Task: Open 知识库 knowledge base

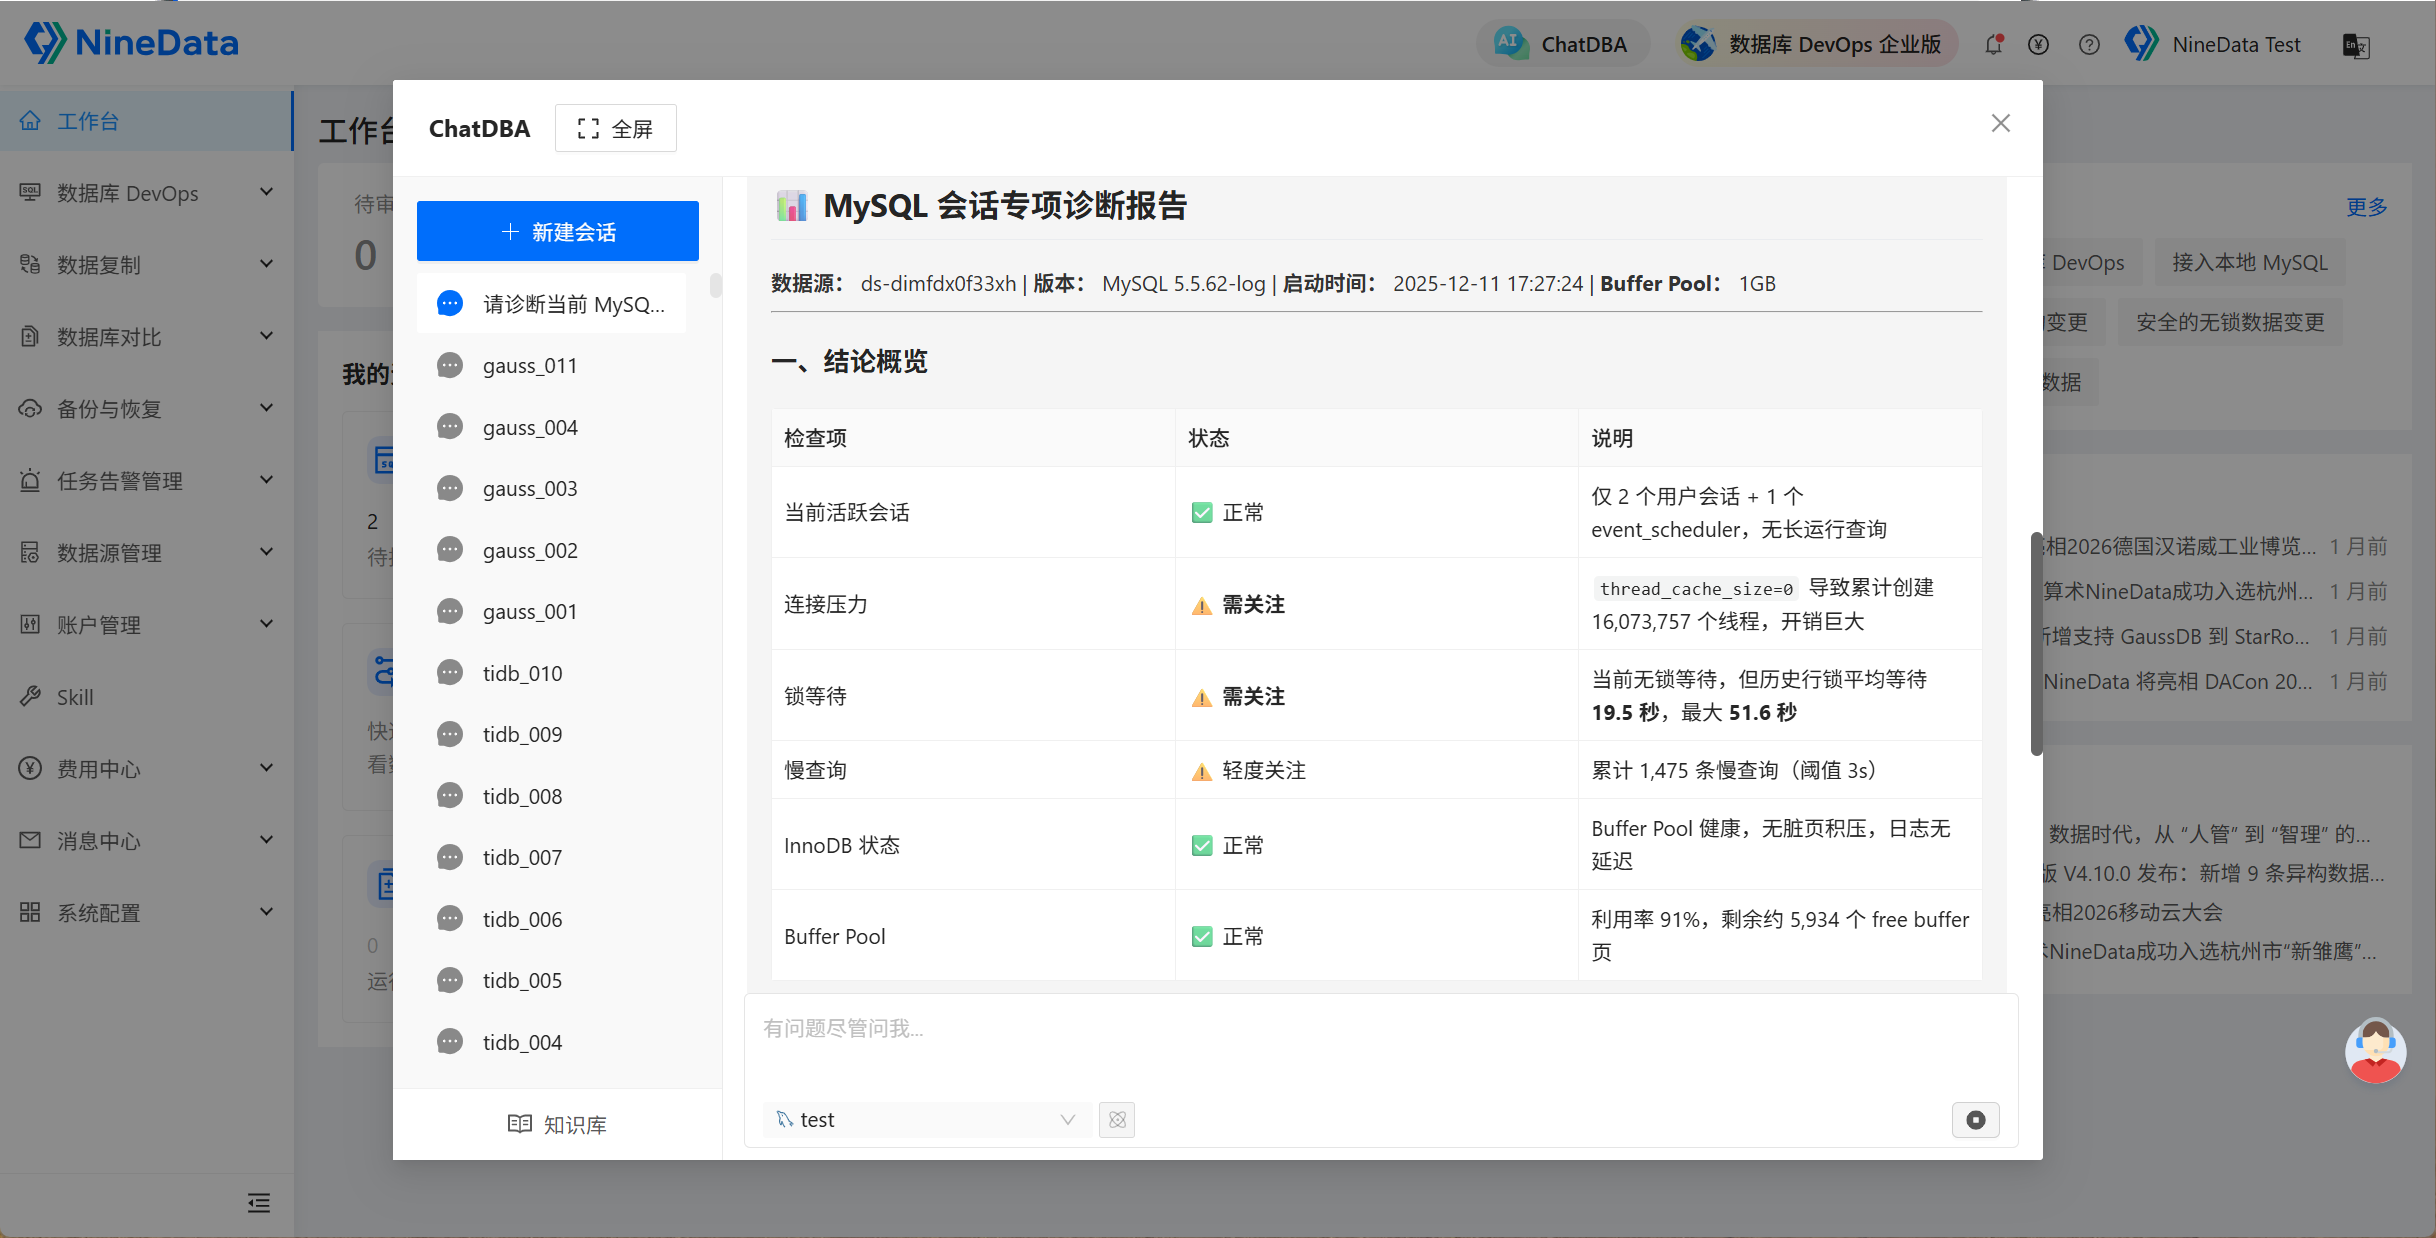Action: point(558,1125)
